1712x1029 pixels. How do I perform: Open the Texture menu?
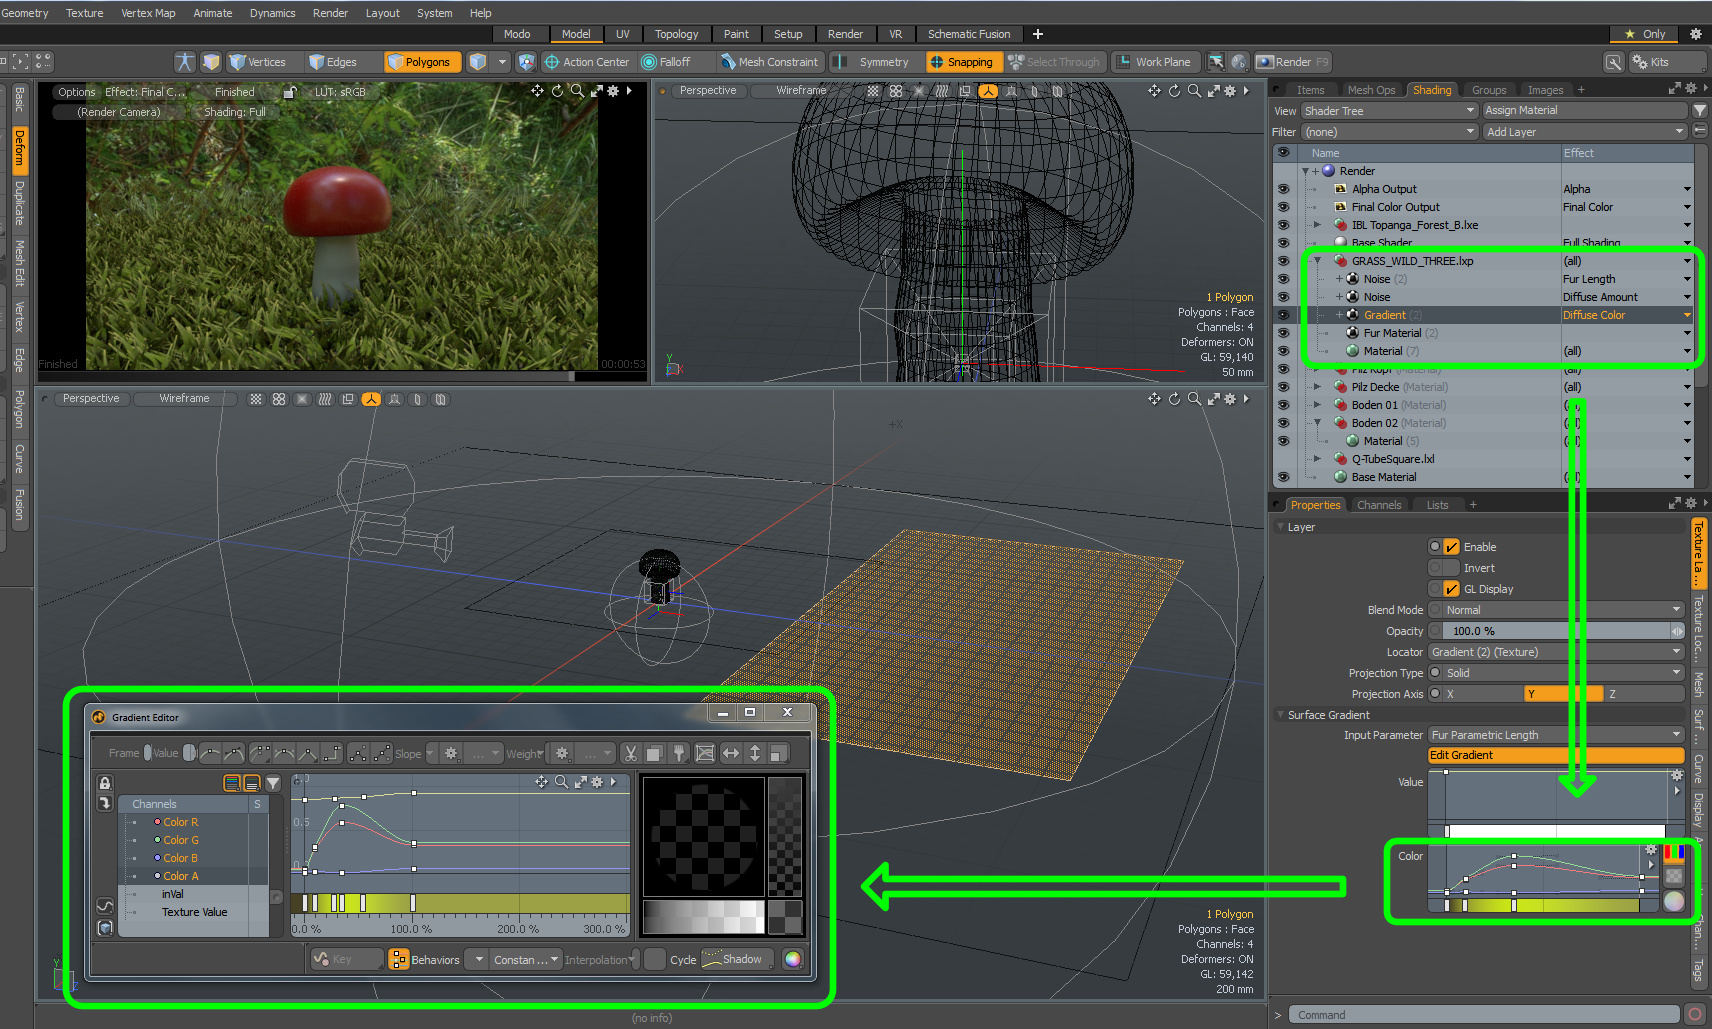pyautogui.click(x=84, y=13)
